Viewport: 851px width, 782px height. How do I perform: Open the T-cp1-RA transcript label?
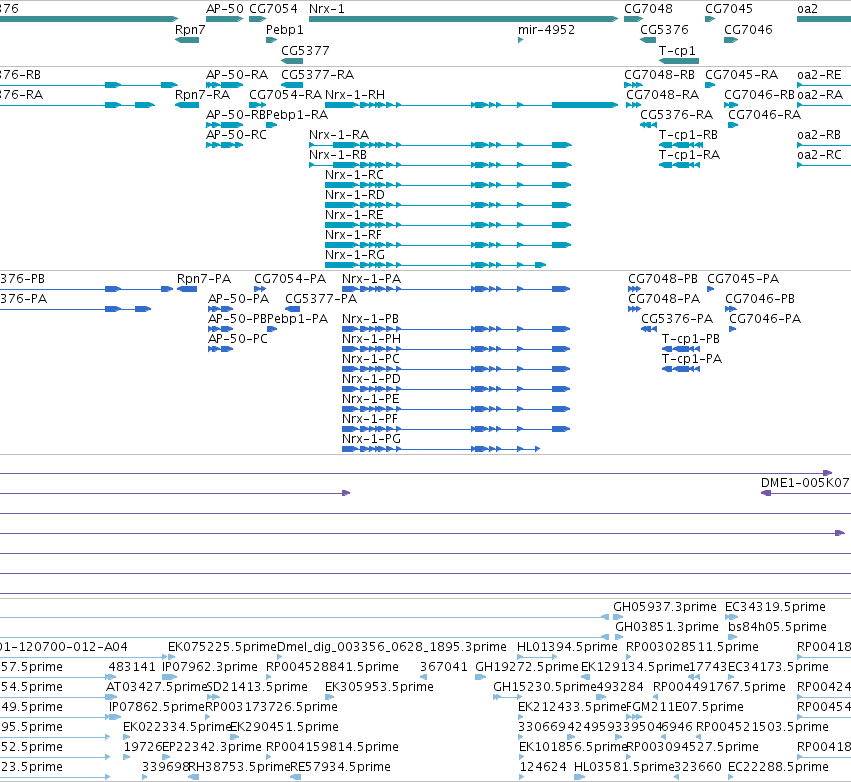tap(689, 155)
